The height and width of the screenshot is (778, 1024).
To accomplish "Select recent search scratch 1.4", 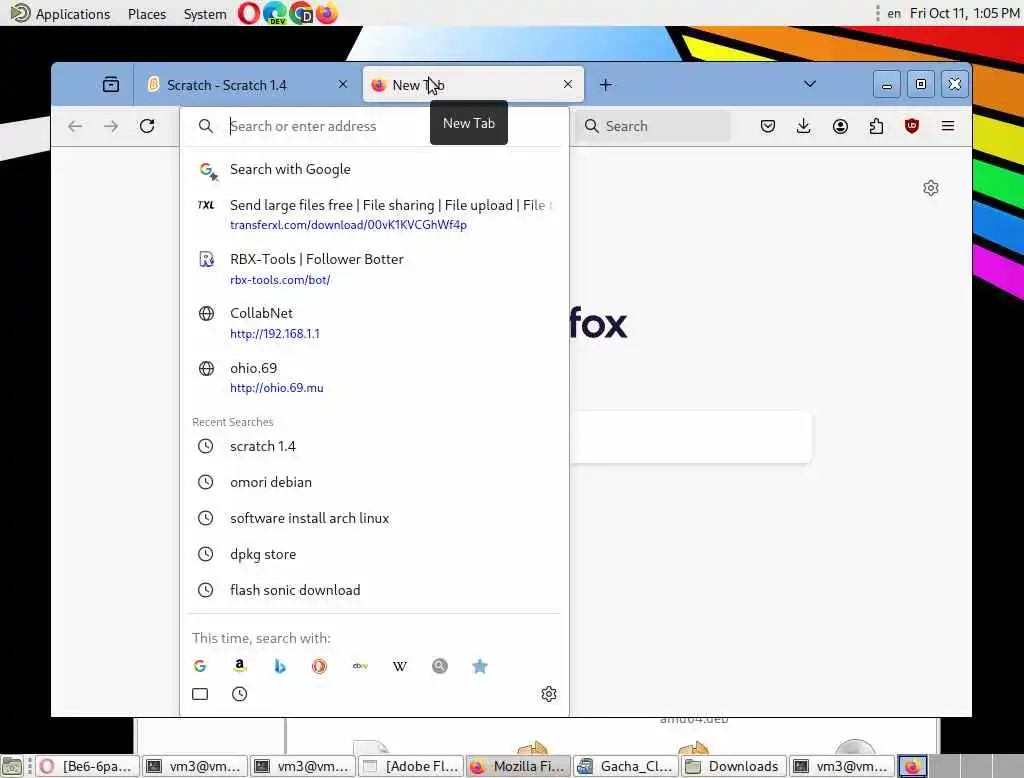I will (374, 446).
